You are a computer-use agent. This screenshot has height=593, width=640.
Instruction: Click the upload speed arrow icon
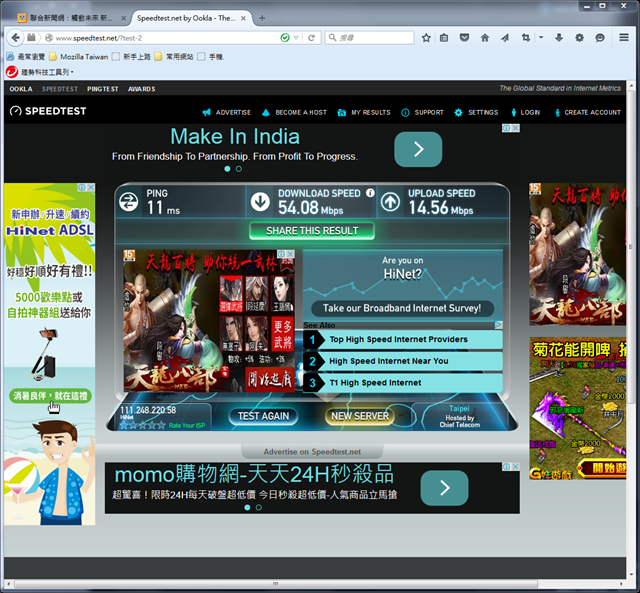pos(390,202)
